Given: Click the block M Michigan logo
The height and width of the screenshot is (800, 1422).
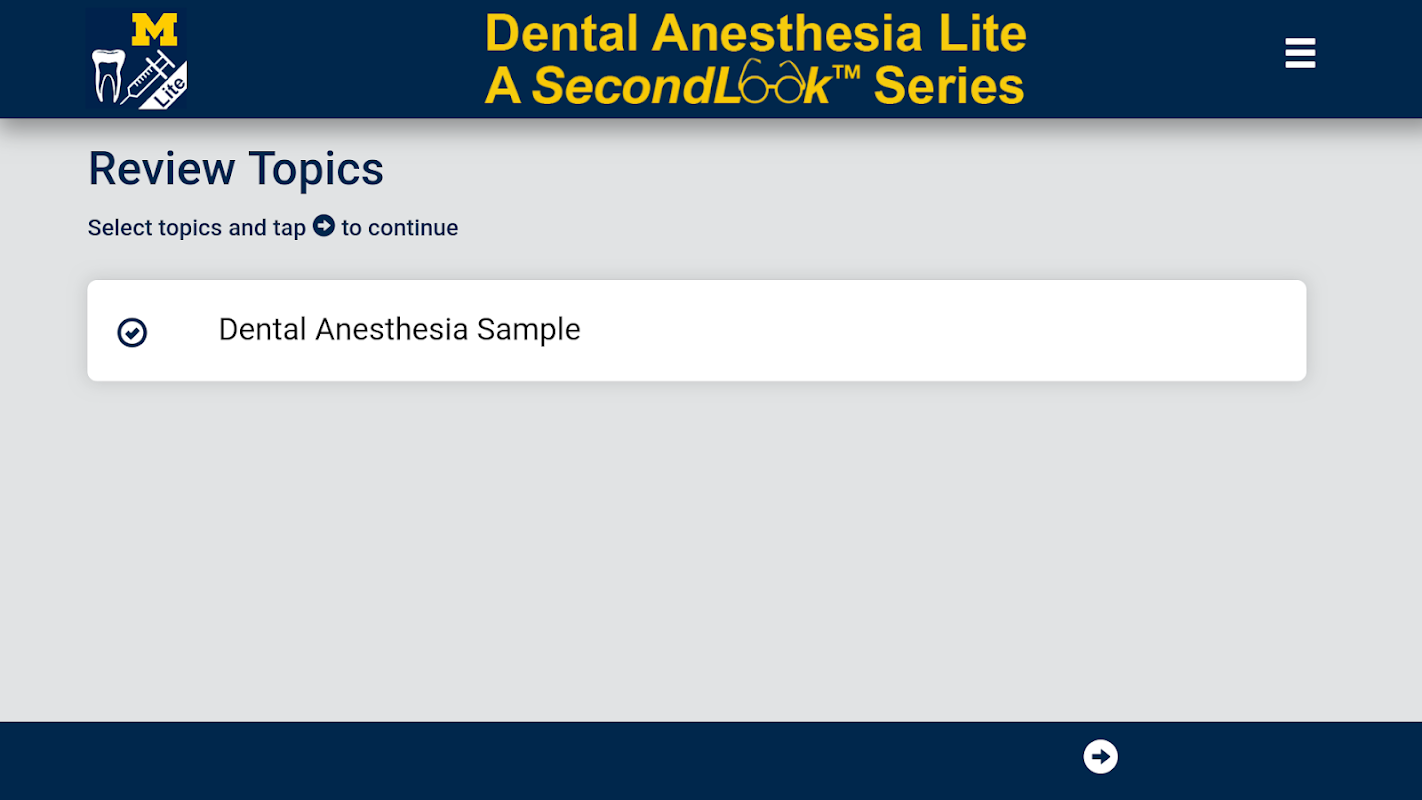Looking at the screenshot, I should [154, 30].
